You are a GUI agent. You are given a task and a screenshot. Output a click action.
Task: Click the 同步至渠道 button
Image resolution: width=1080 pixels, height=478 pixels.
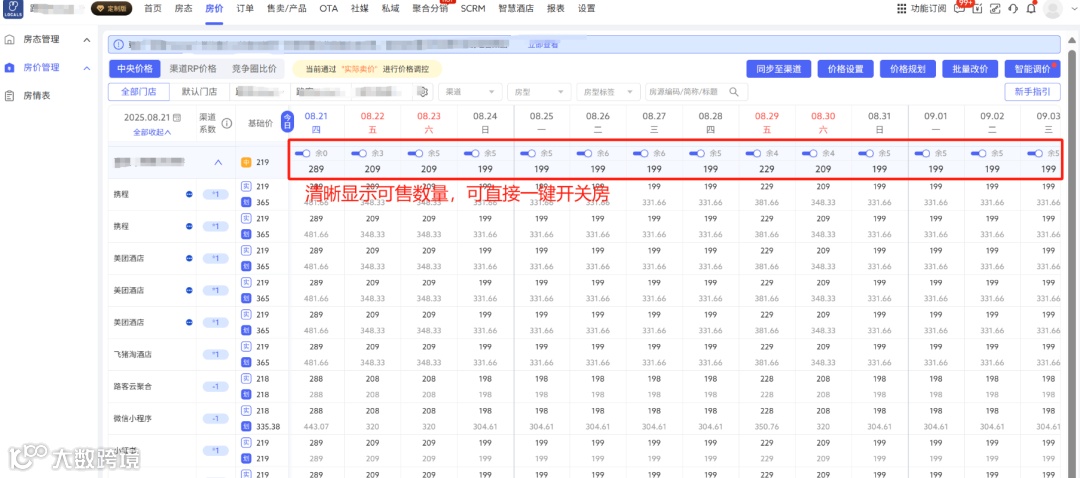pos(778,70)
